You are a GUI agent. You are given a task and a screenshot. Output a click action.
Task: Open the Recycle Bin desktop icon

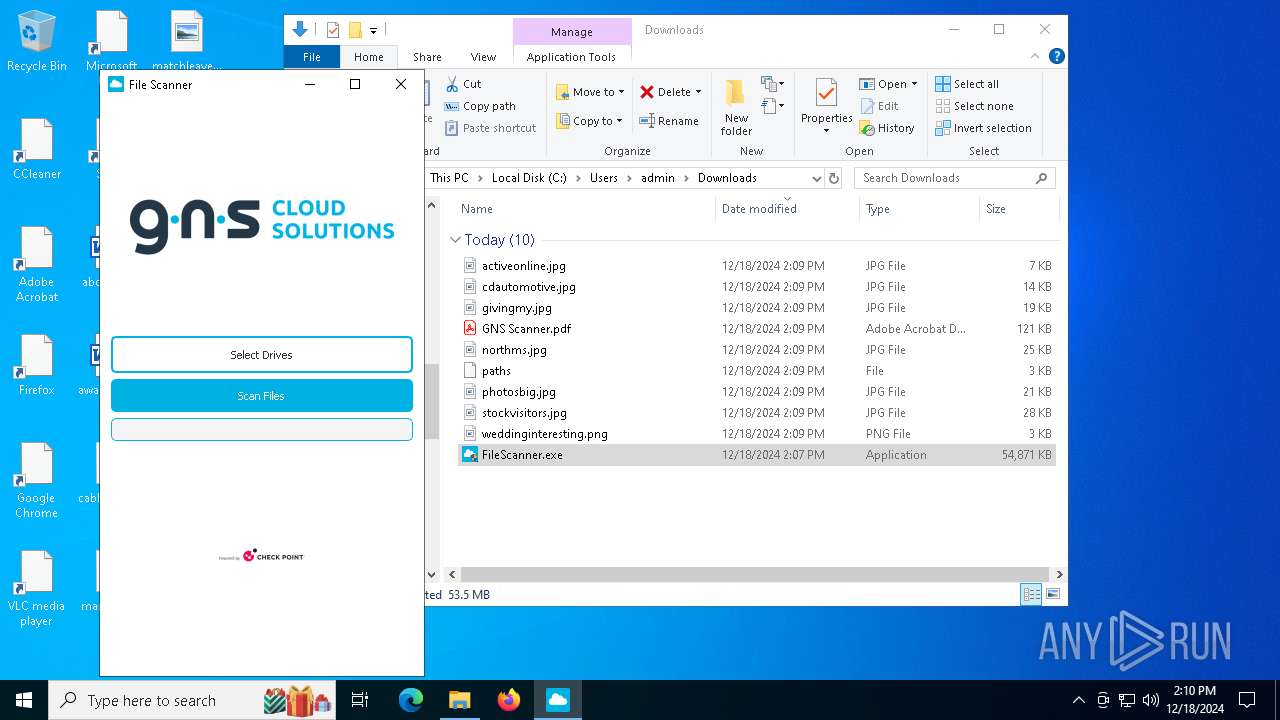(37, 42)
